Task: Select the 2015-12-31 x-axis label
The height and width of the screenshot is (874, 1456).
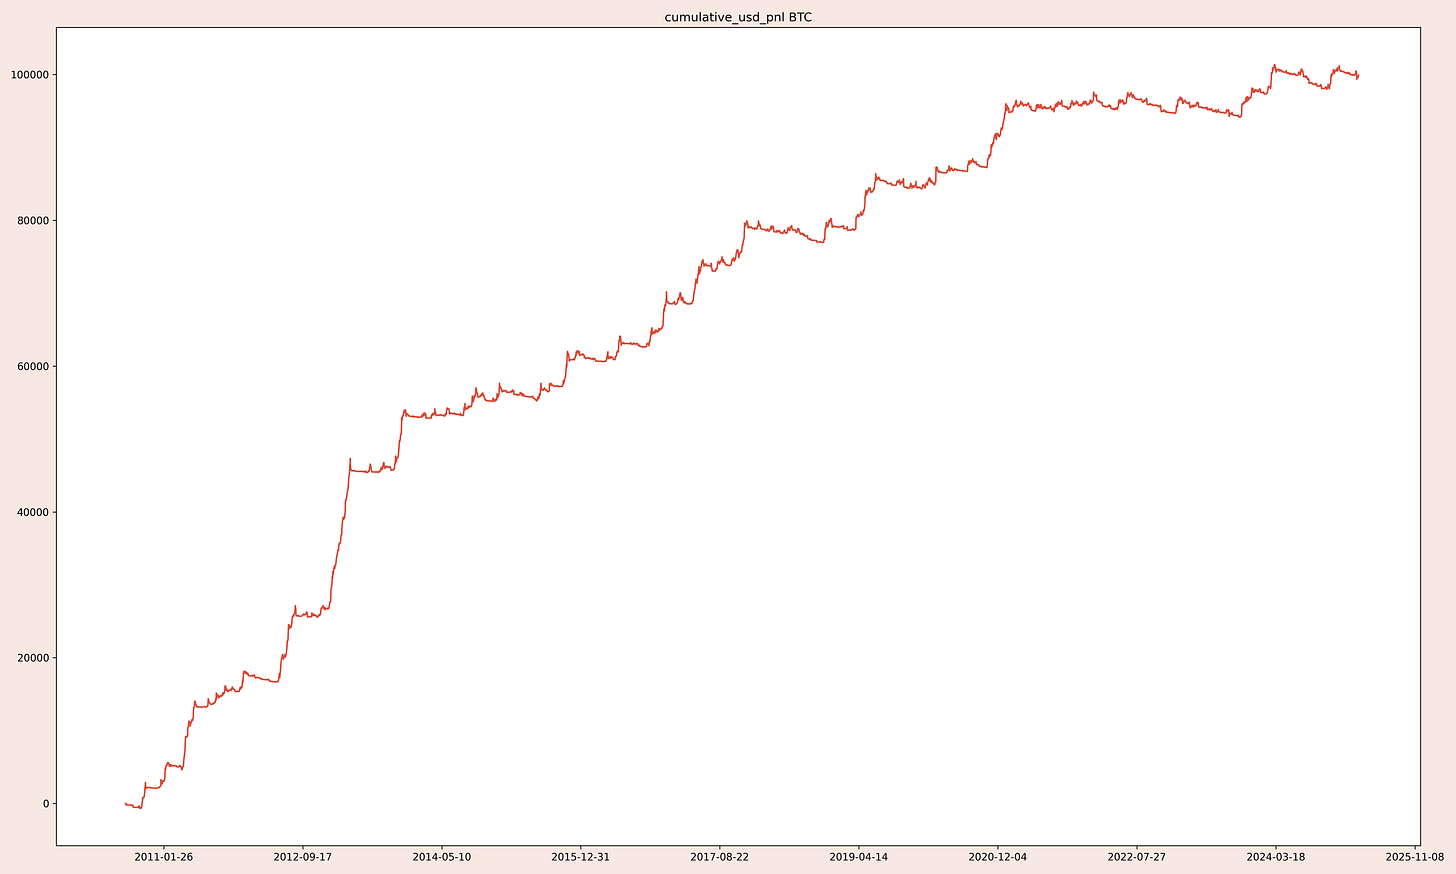Action: click(582, 857)
